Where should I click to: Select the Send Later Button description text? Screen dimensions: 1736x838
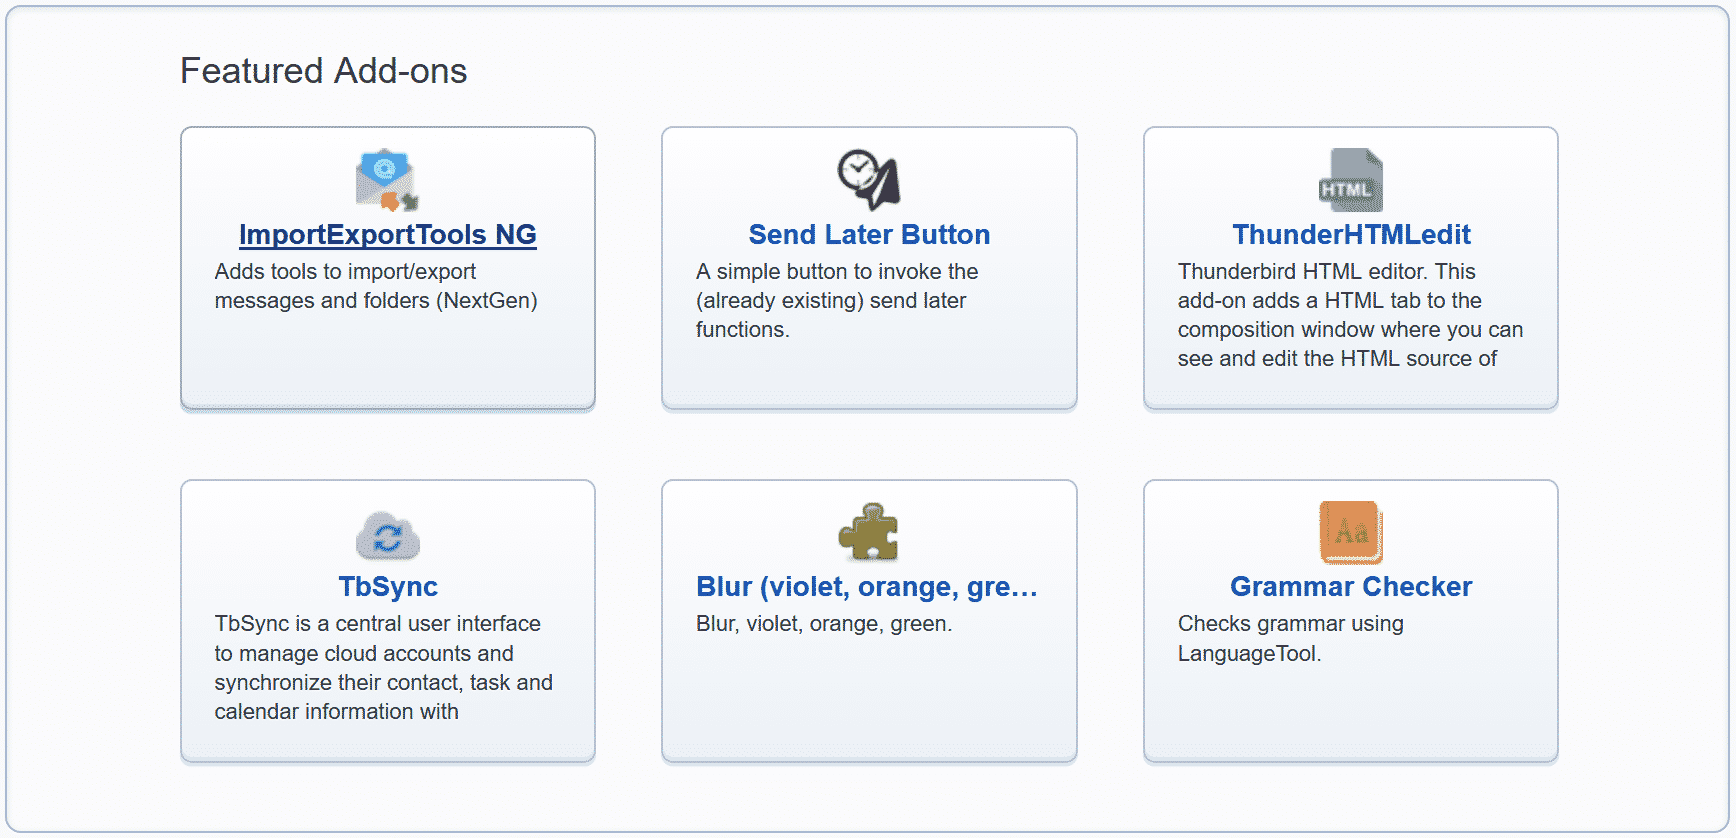click(x=837, y=300)
